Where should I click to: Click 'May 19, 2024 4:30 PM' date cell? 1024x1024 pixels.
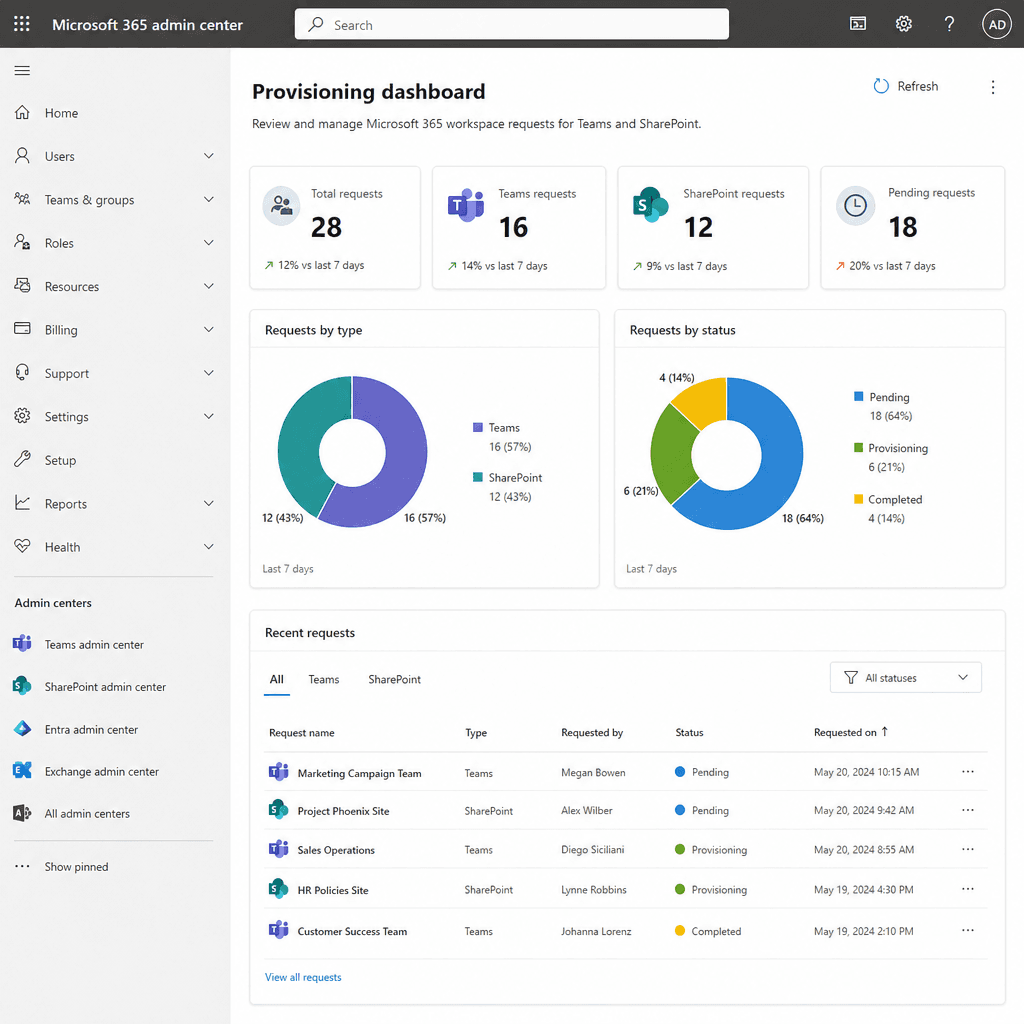pos(863,889)
